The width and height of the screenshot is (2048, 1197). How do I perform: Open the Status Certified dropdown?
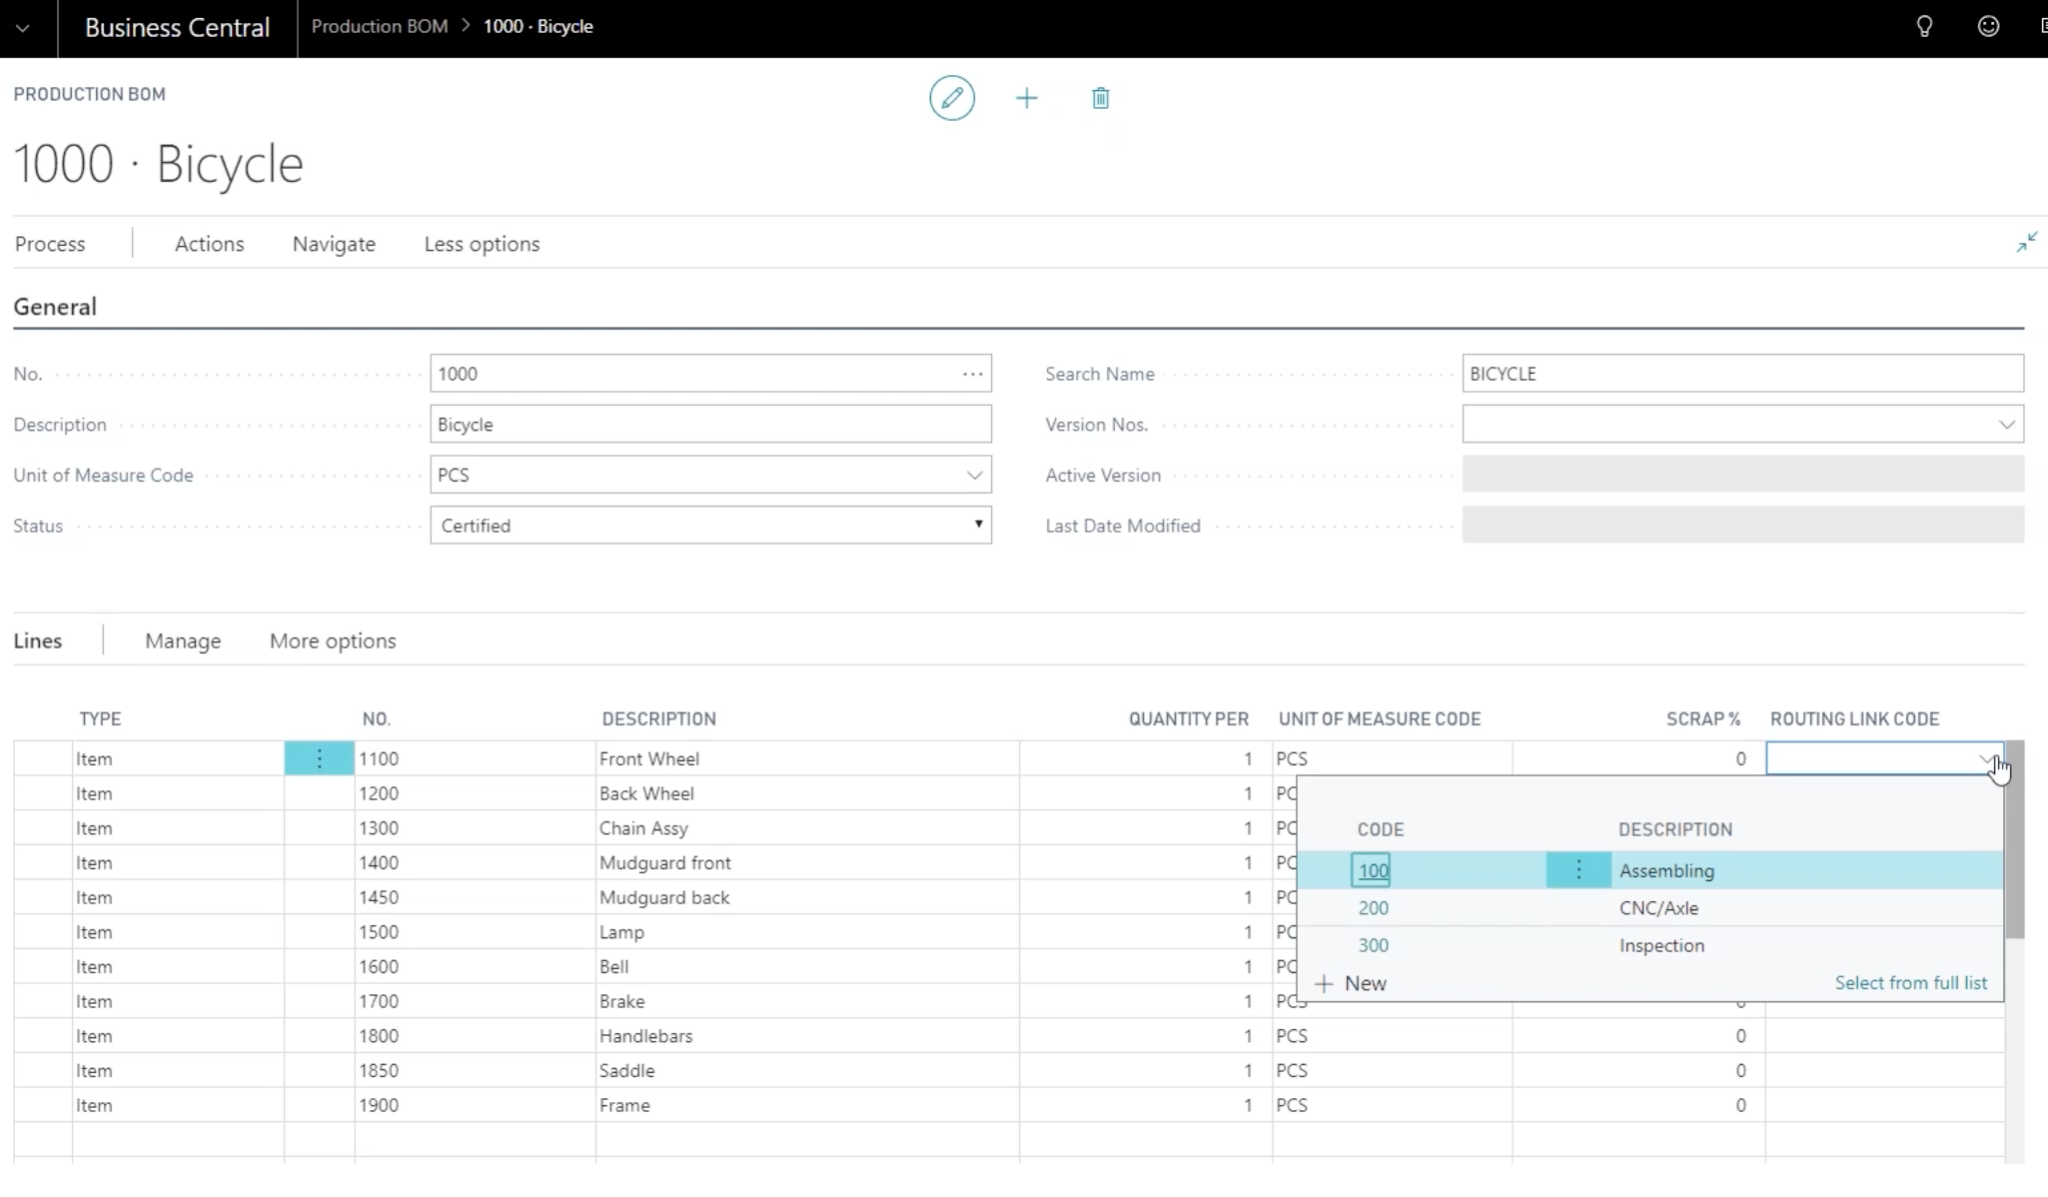[711, 525]
